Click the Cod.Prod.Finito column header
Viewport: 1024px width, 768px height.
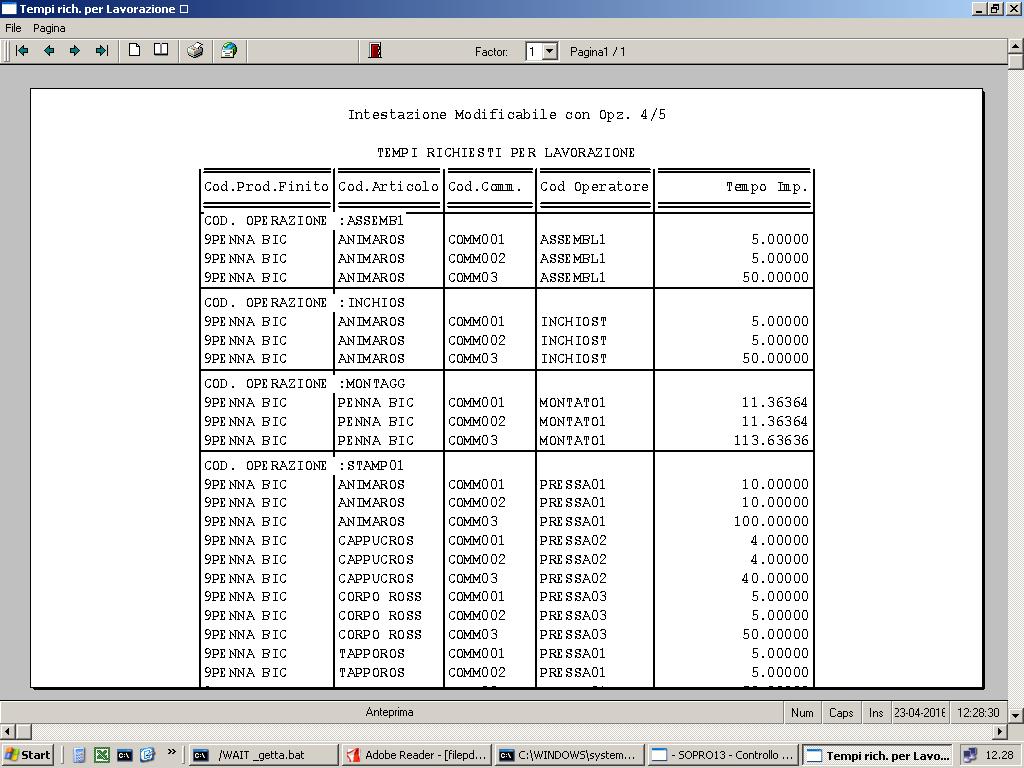click(266, 187)
